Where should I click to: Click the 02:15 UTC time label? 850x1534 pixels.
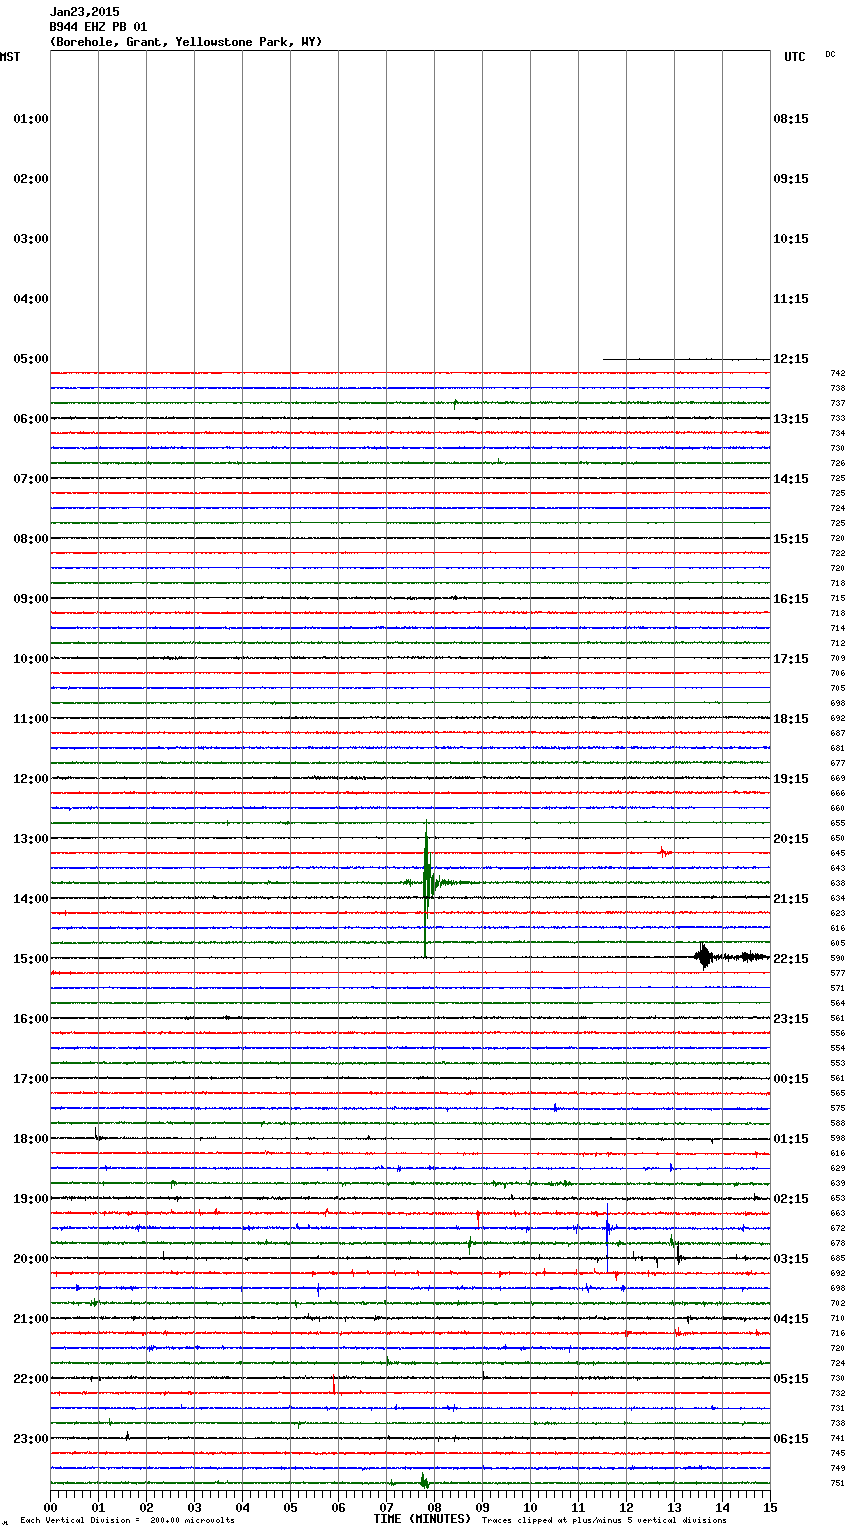791,1199
